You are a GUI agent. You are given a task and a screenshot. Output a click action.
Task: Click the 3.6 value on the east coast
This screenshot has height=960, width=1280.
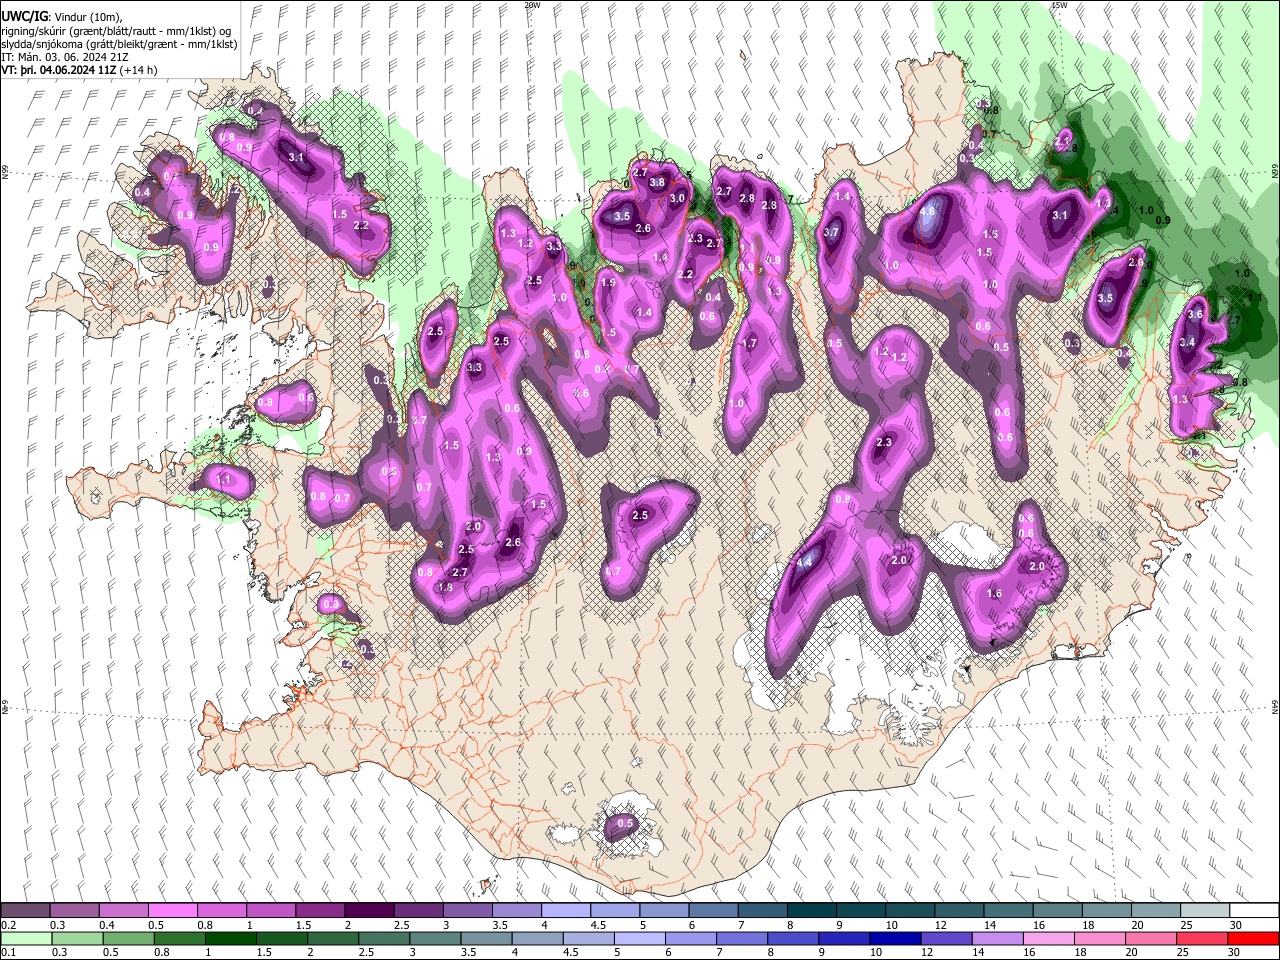pyautogui.click(x=1194, y=314)
